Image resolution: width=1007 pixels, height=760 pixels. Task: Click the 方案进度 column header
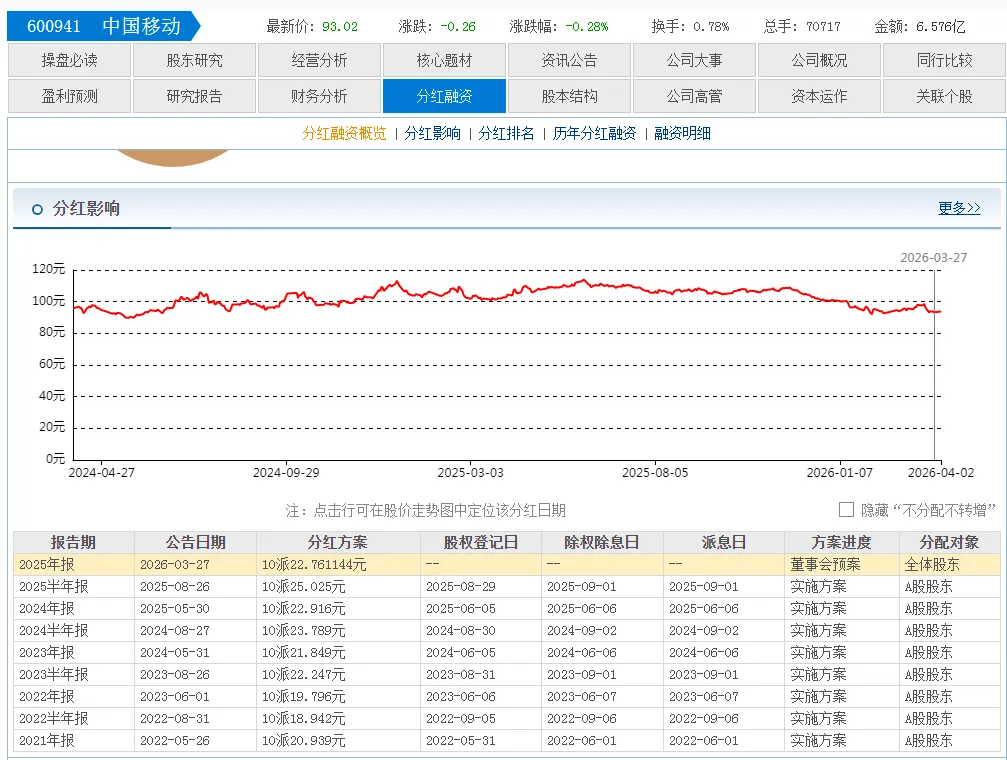tap(841, 542)
